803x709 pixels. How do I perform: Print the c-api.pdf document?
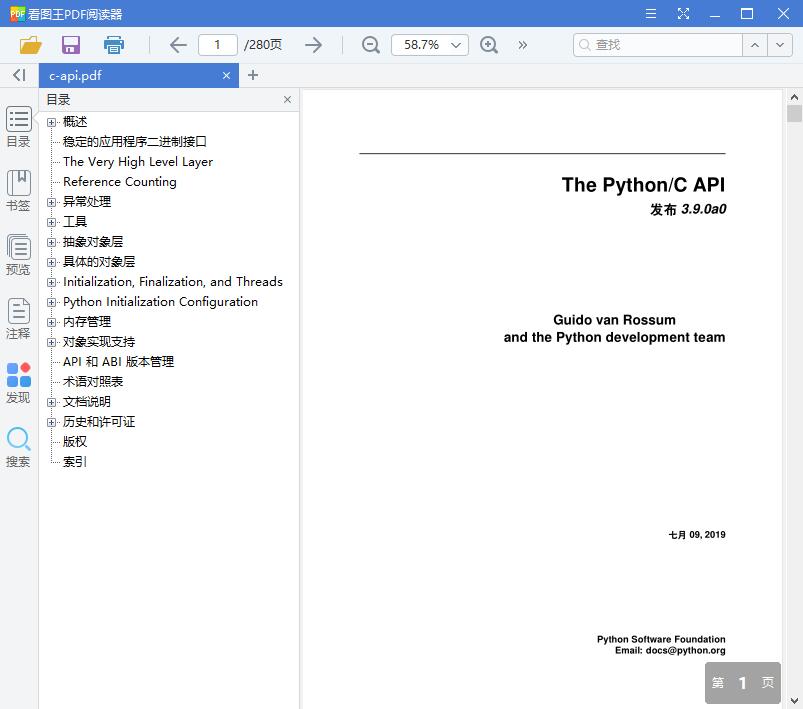coord(113,45)
